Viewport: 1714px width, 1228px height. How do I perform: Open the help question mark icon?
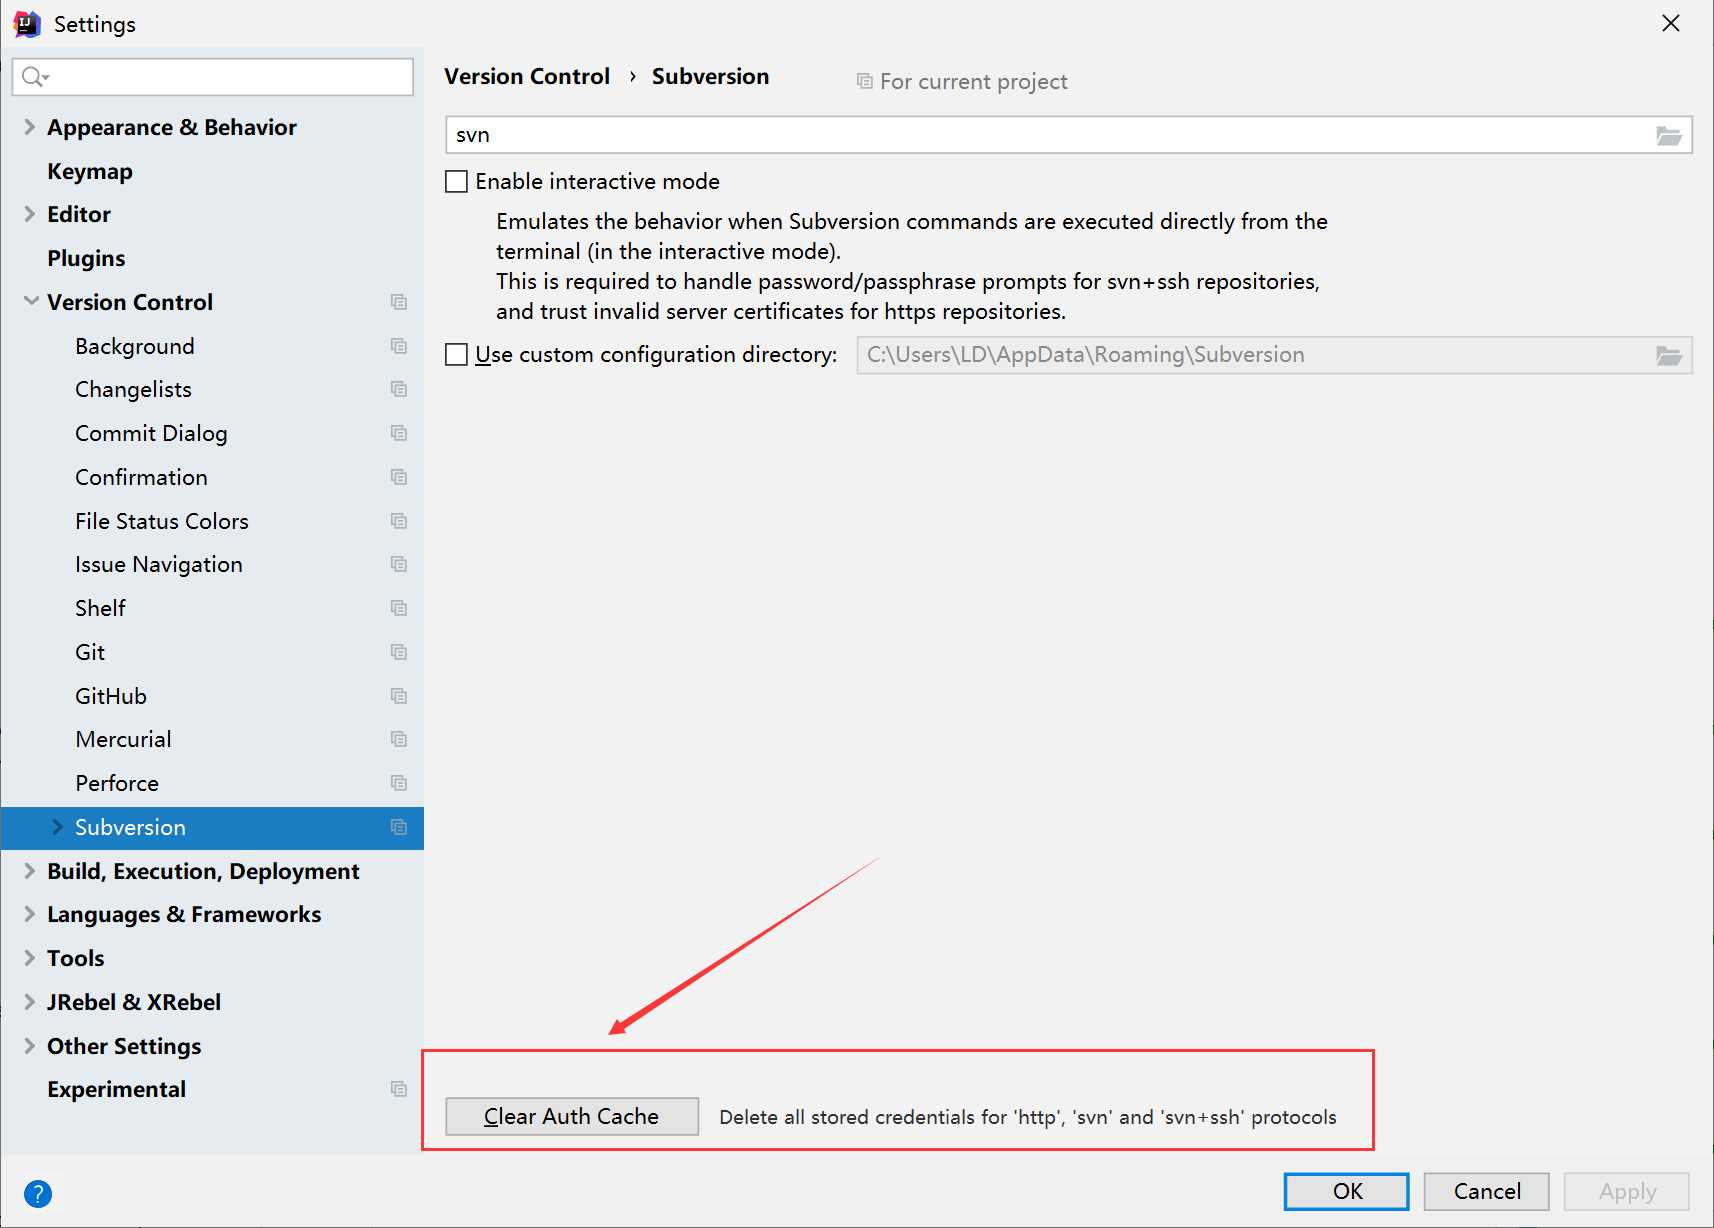tap(38, 1193)
